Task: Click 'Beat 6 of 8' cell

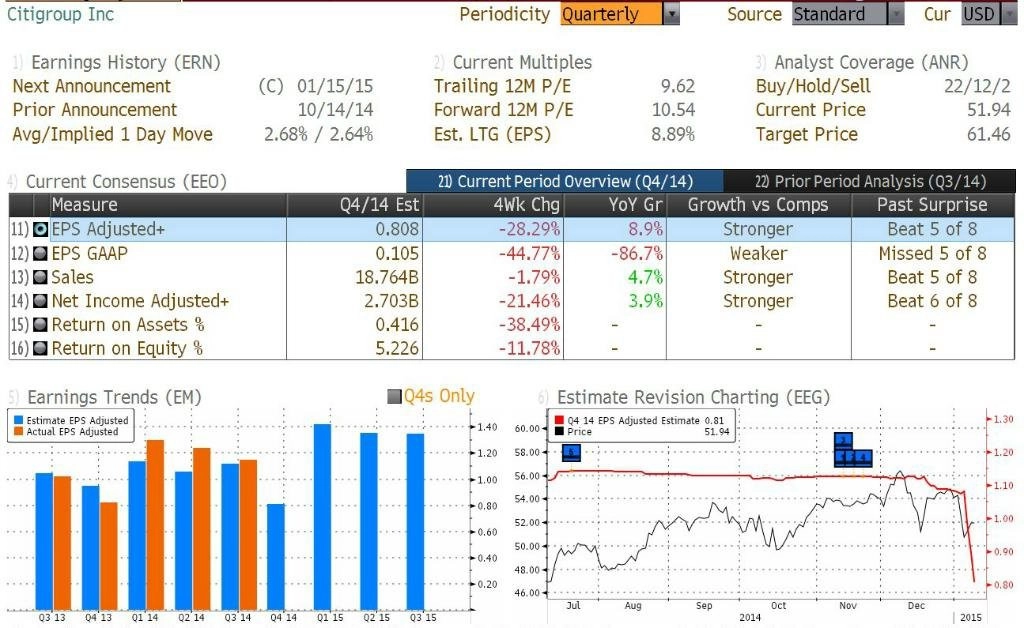Action: click(933, 301)
